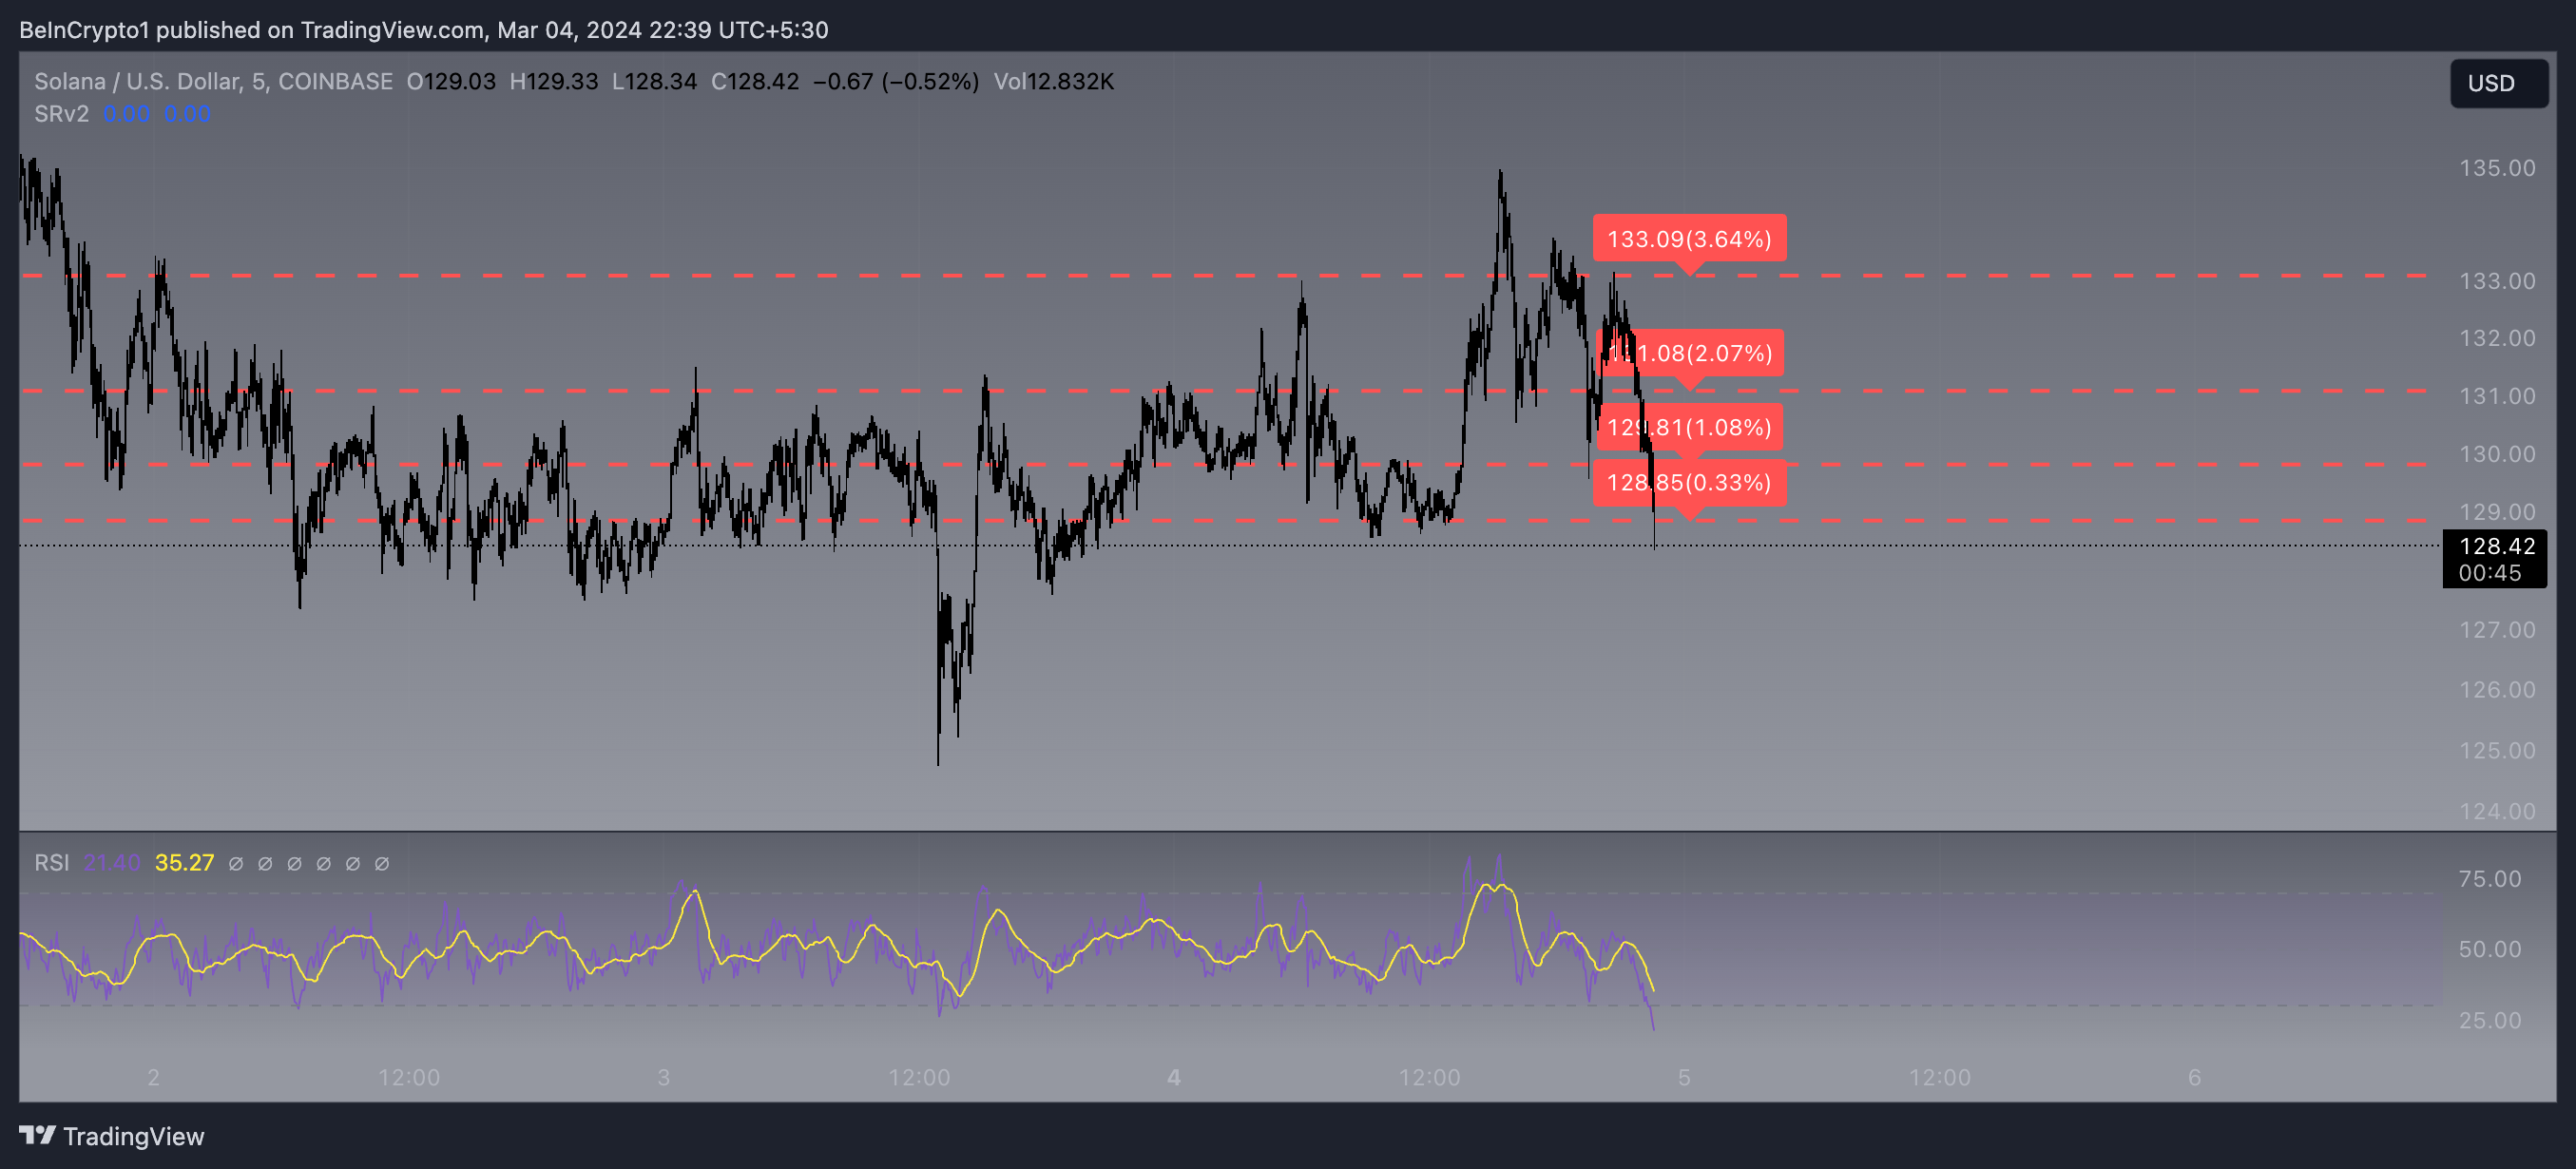The image size is (2576, 1169).
Task: Click the 5 date label on time axis
Action: [1684, 1077]
